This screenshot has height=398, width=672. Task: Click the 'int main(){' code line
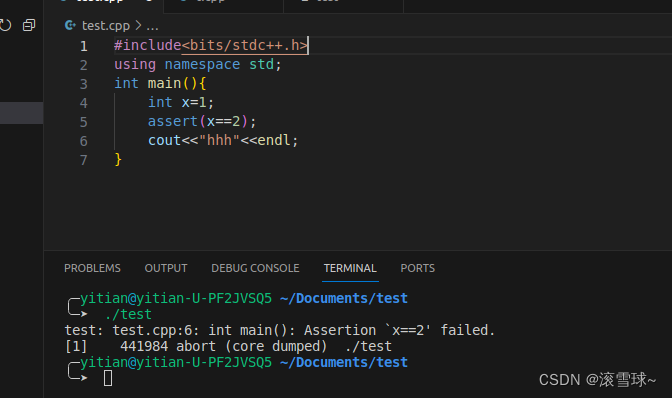(x=160, y=84)
